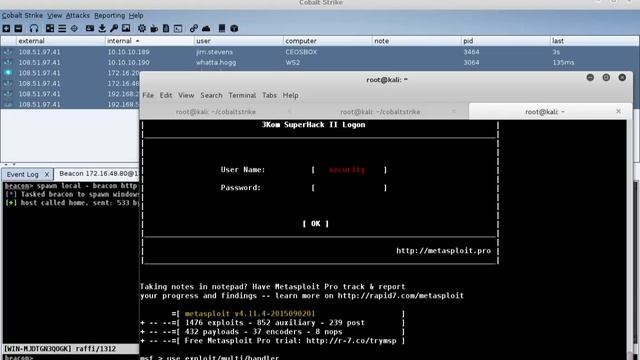
Task: Open the terminal Tabs menu
Action: coord(269,95)
